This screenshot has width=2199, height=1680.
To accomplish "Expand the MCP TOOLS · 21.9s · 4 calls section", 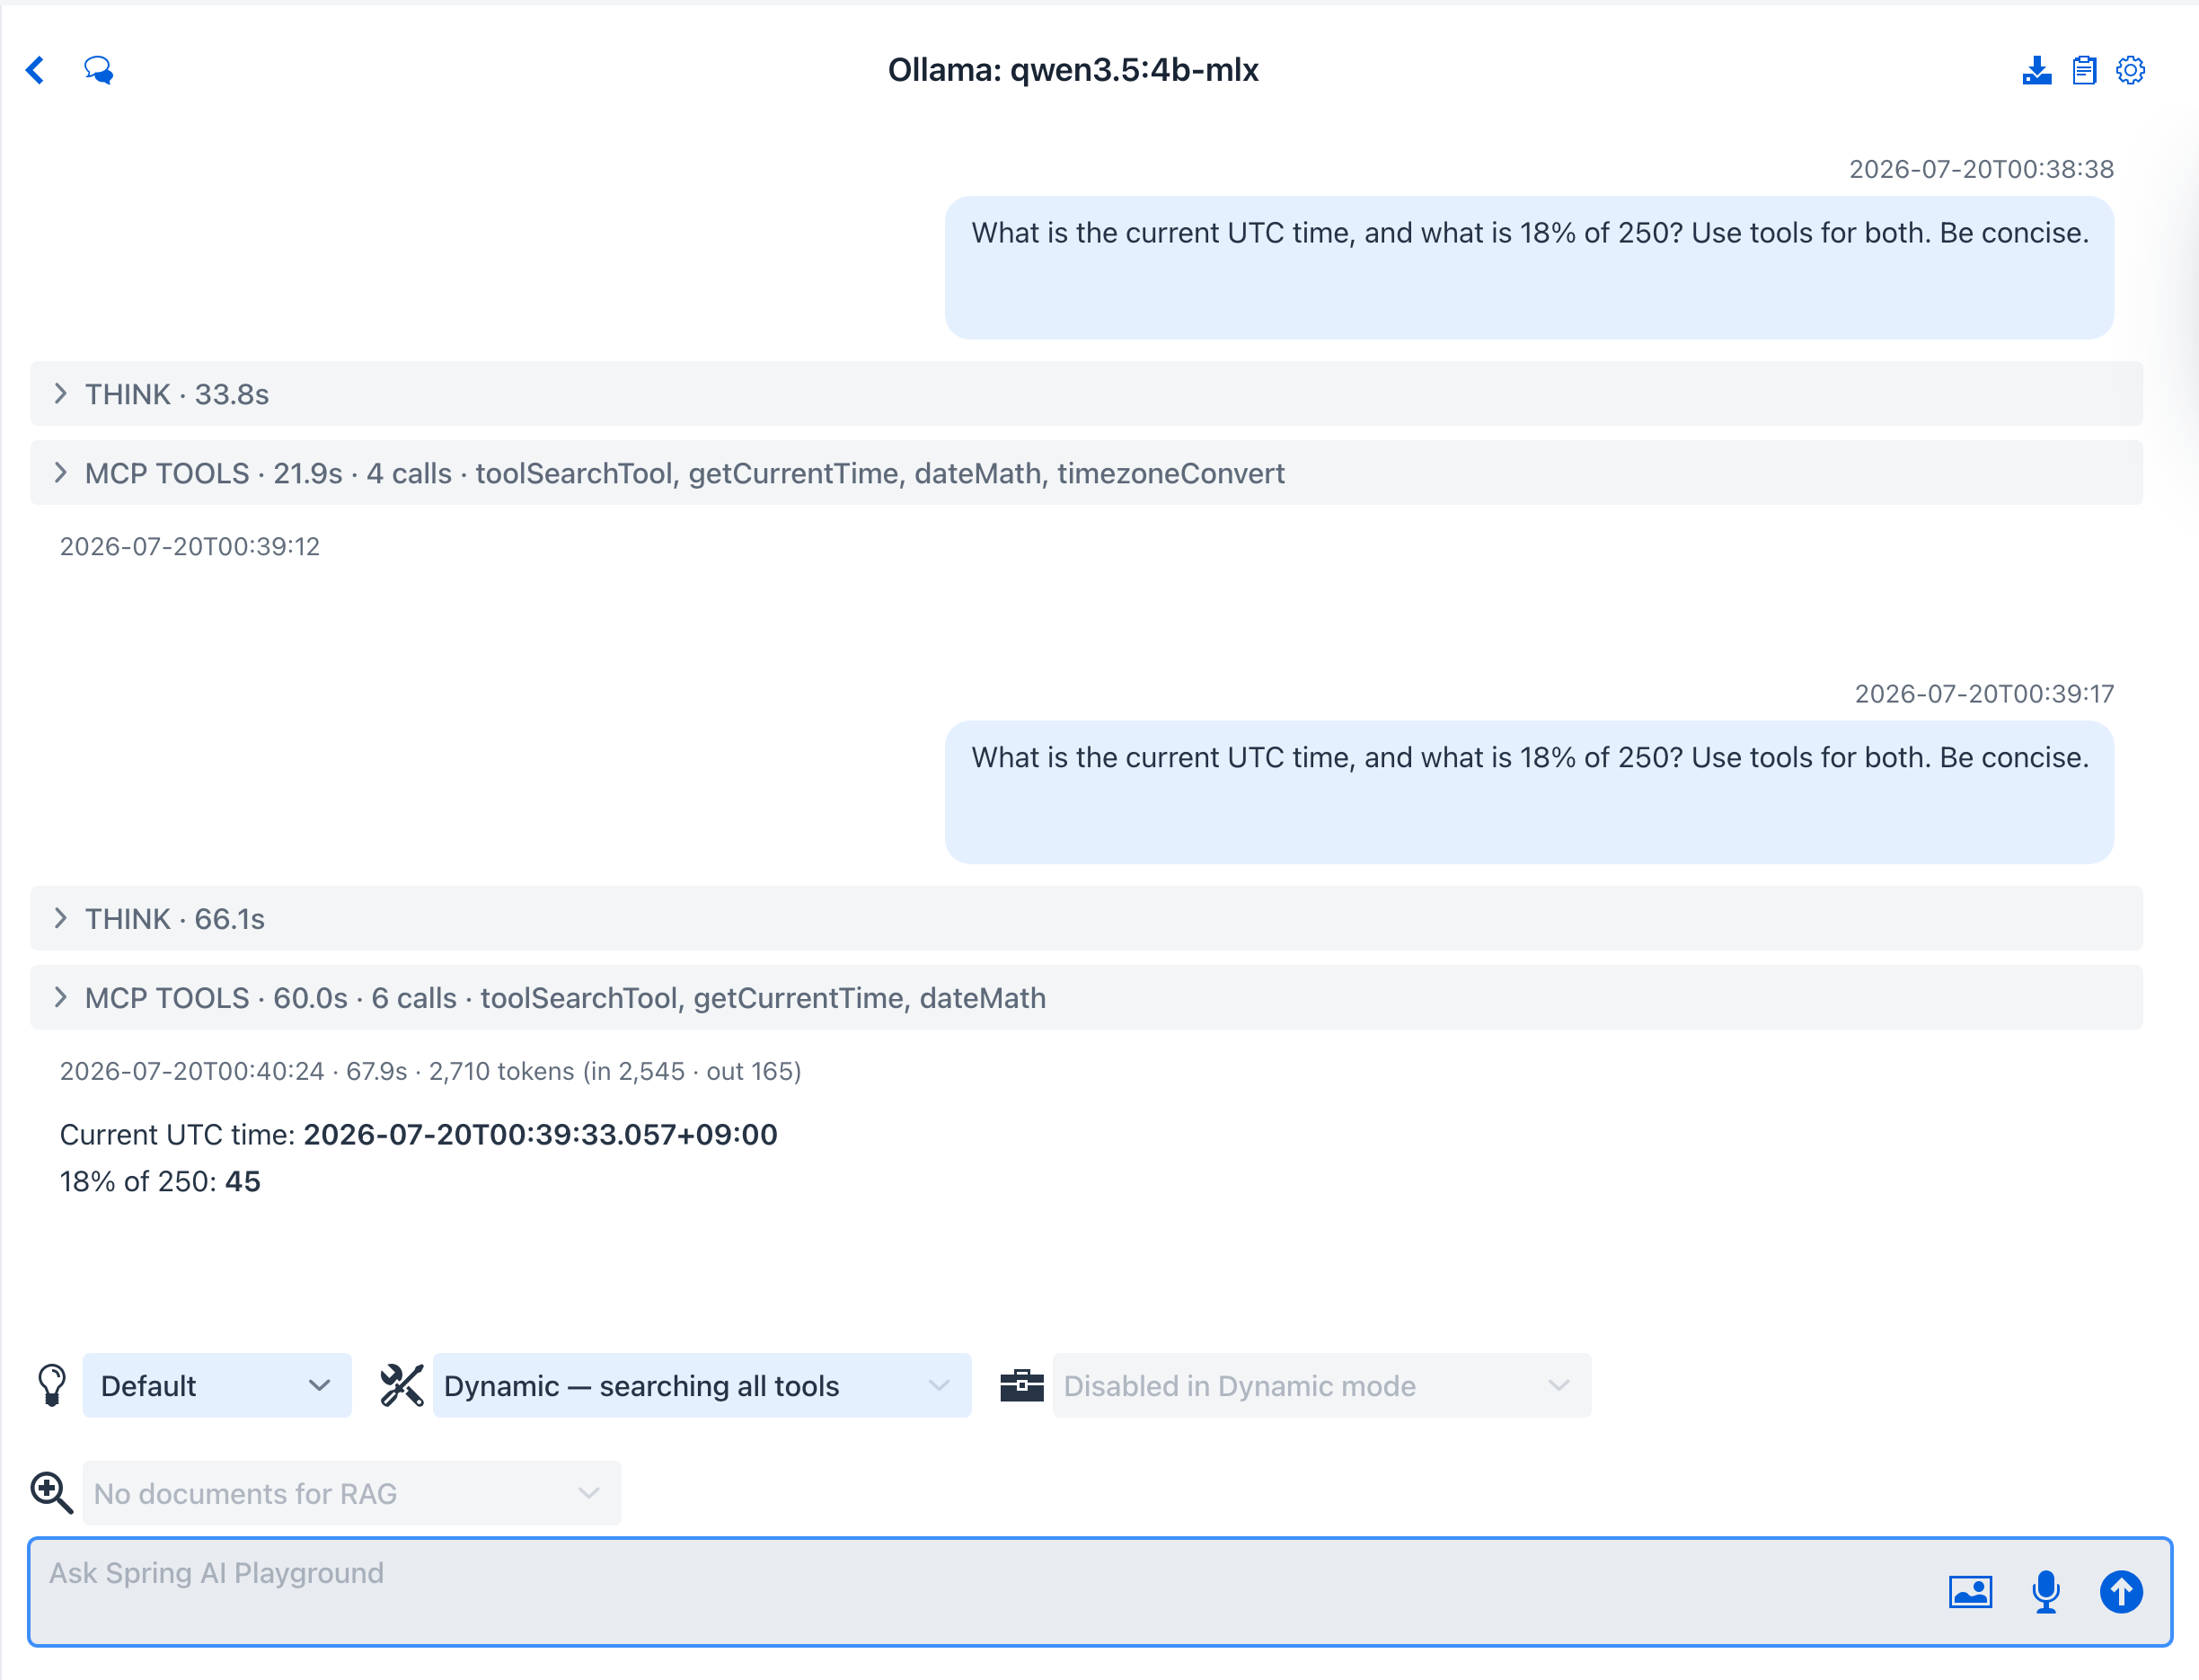I will point(1086,473).
